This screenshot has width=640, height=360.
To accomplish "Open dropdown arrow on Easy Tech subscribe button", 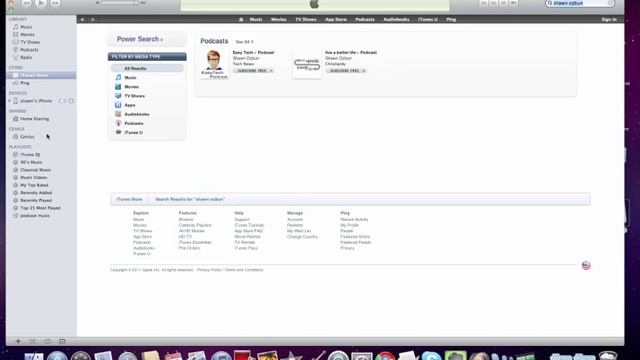I will (x=271, y=71).
